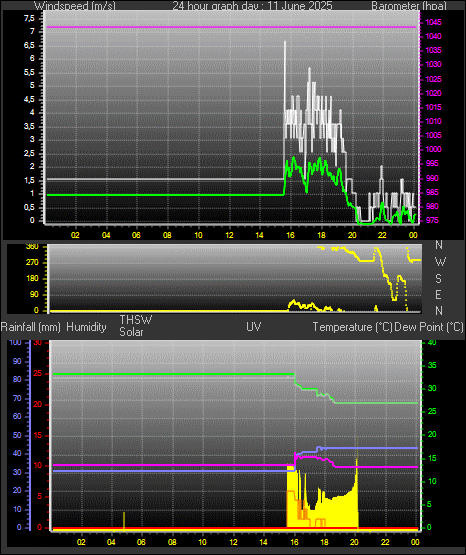The width and height of the screenshot is (466, 555).
Task: Click the Temperature (°C) label
Action: pyautogui.click(x=352, y=327)
